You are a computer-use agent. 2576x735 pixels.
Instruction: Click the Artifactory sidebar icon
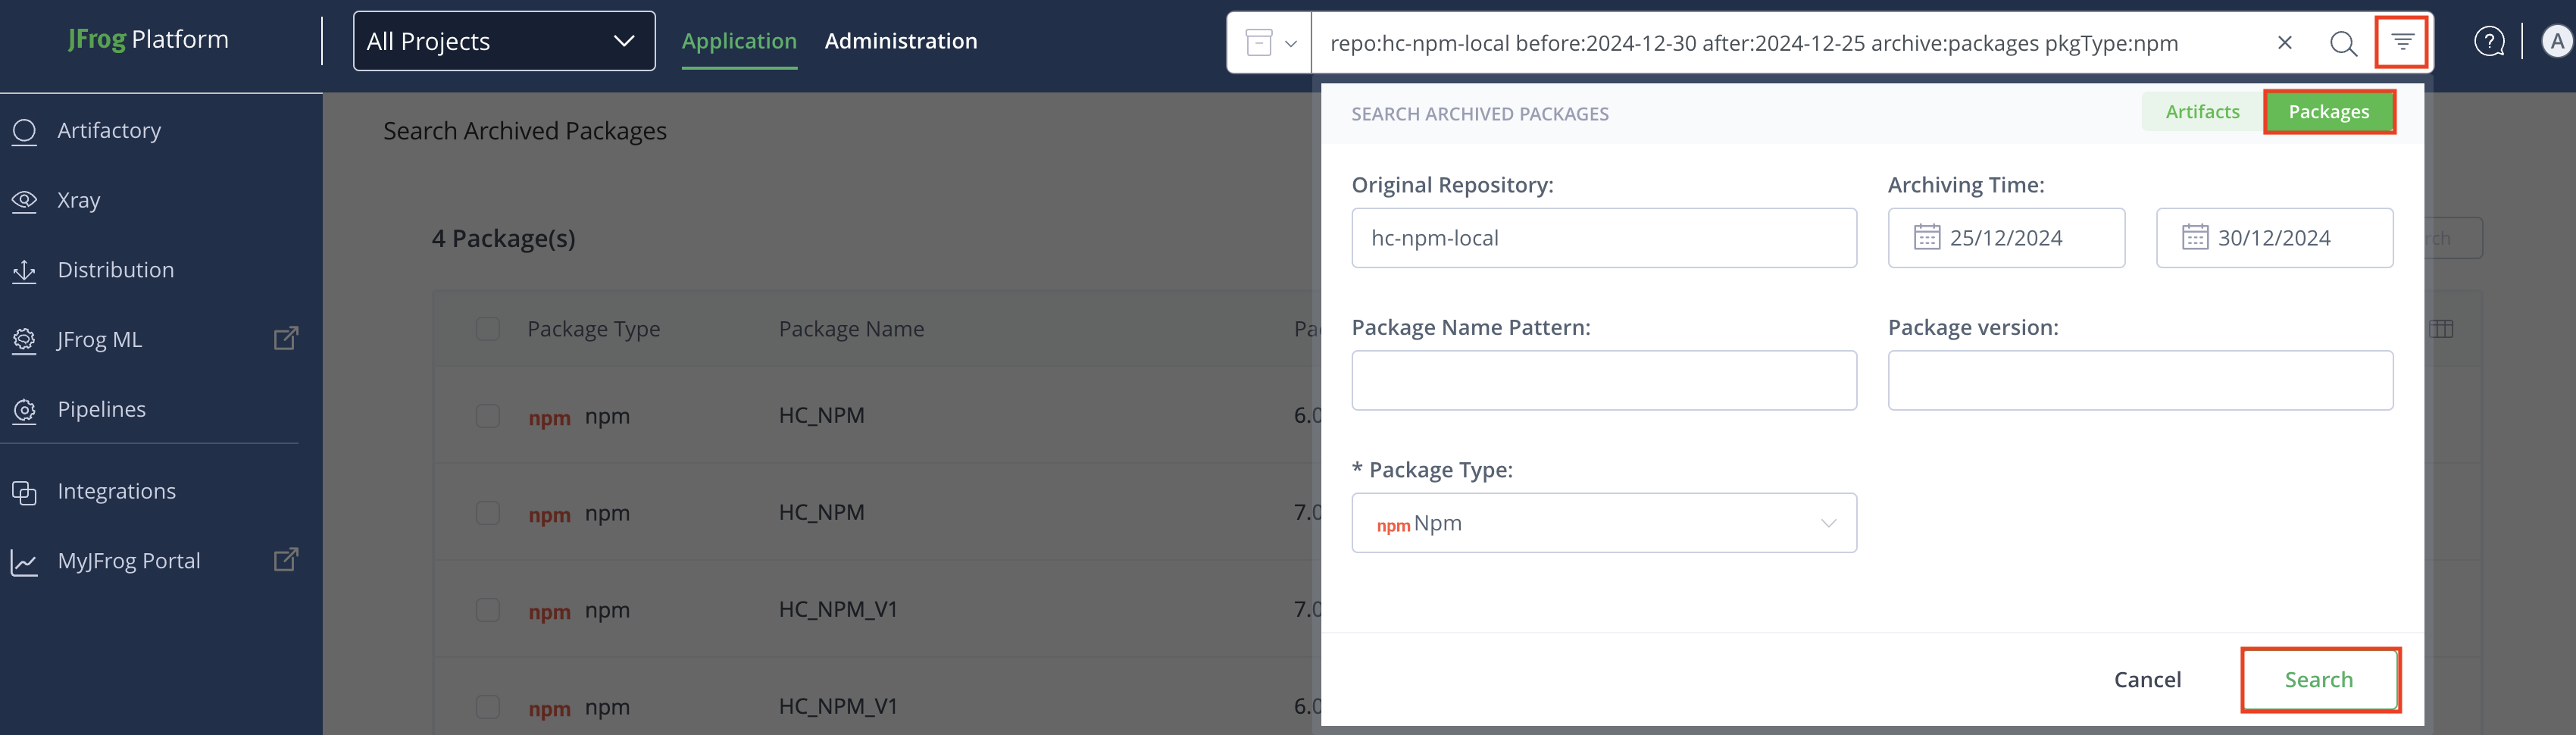click(x=24, y=131)
